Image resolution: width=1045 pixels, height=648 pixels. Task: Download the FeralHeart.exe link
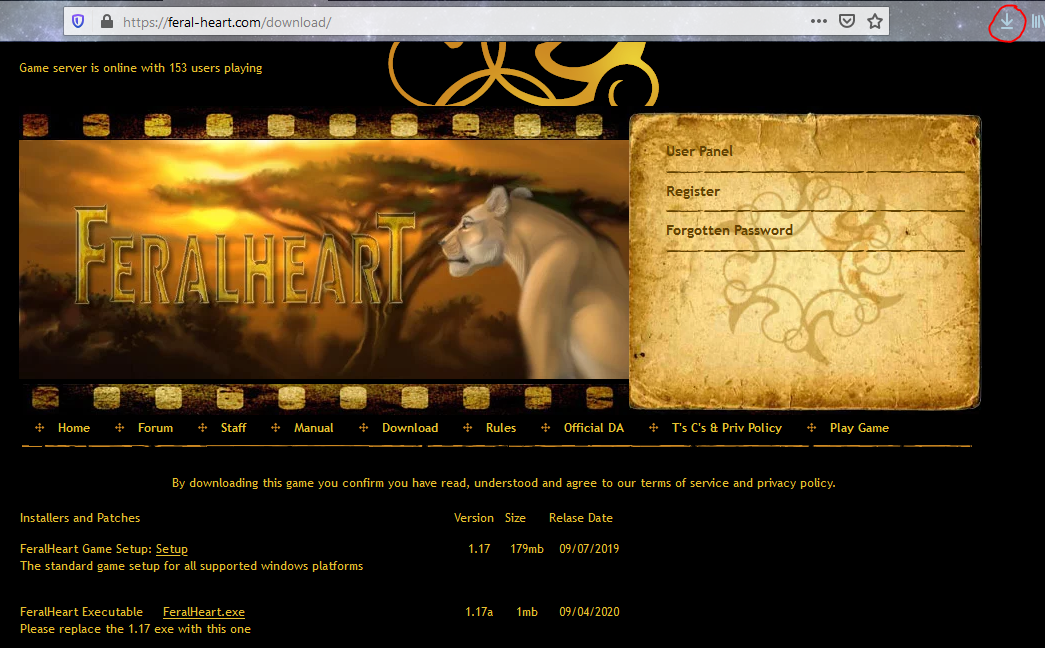[x=203, y=612]
